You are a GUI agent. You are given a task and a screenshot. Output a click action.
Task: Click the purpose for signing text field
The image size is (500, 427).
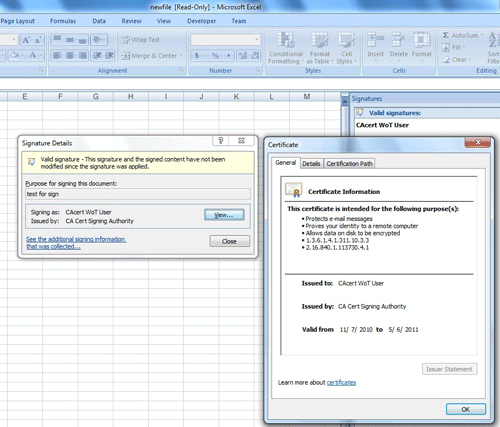pos(138,194)
